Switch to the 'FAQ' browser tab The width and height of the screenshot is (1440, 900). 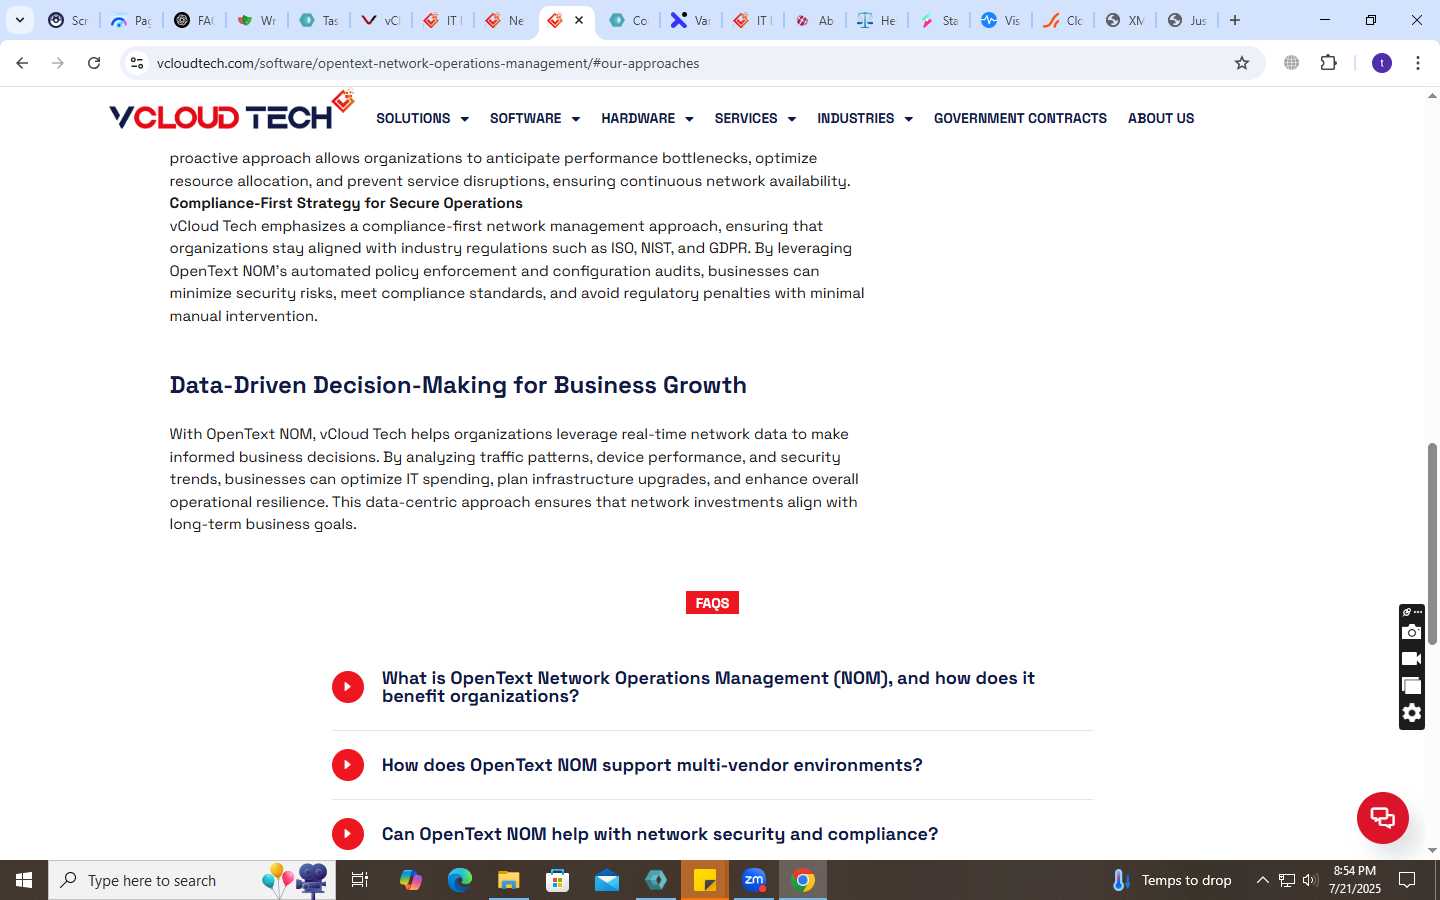click(193, 20)
